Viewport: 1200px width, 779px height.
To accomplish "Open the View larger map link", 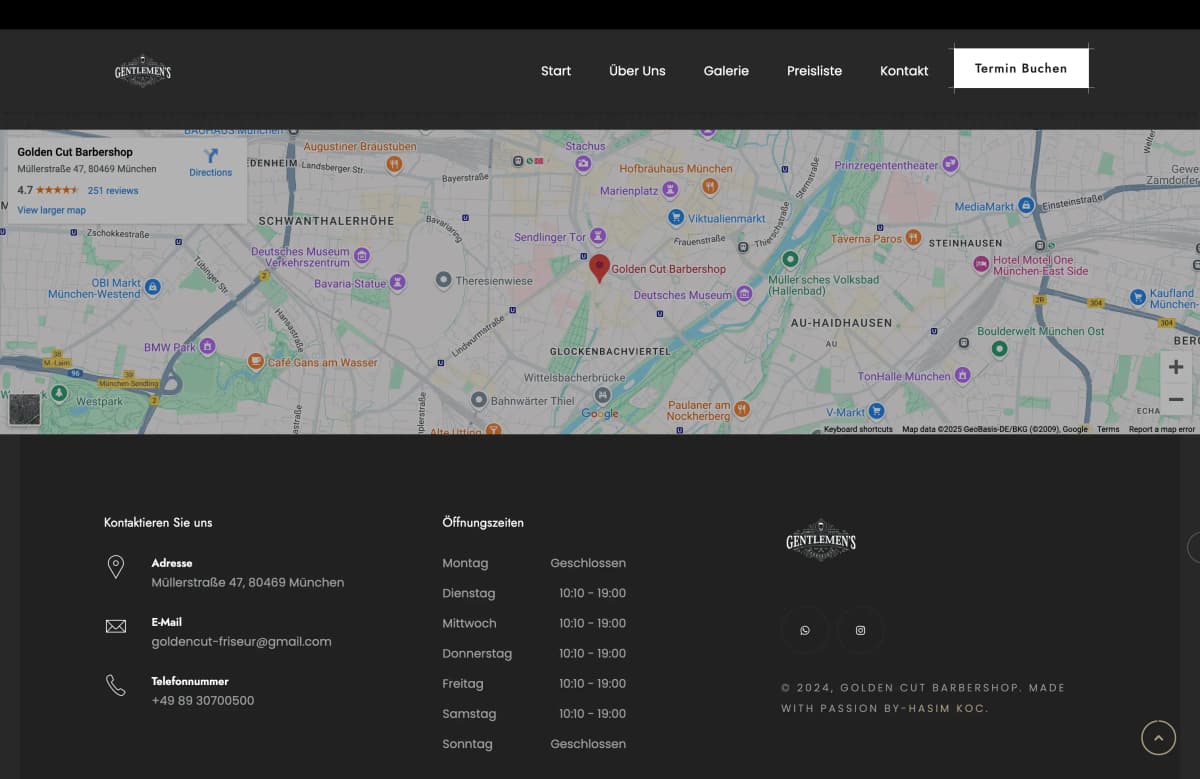I will [x=51, y=210].
